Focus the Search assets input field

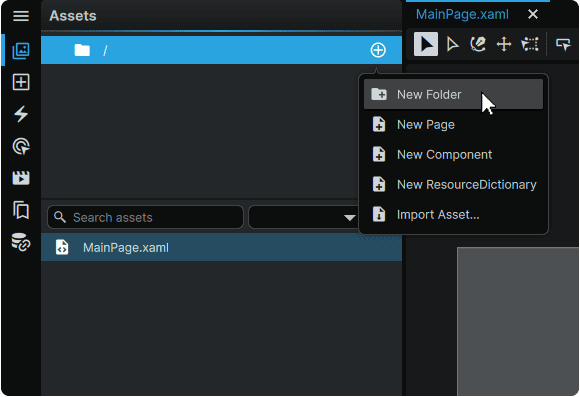pyautogui.click(x=145, y=217)
